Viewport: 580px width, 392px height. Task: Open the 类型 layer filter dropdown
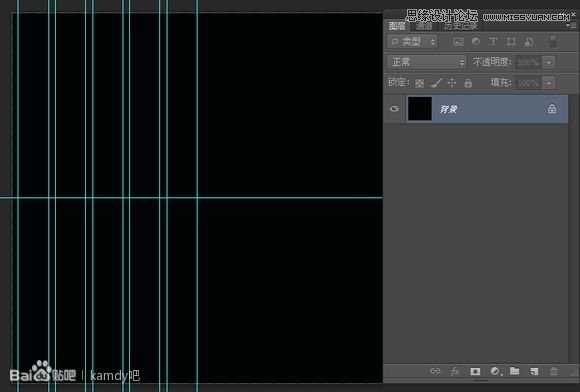pos(413,42)
